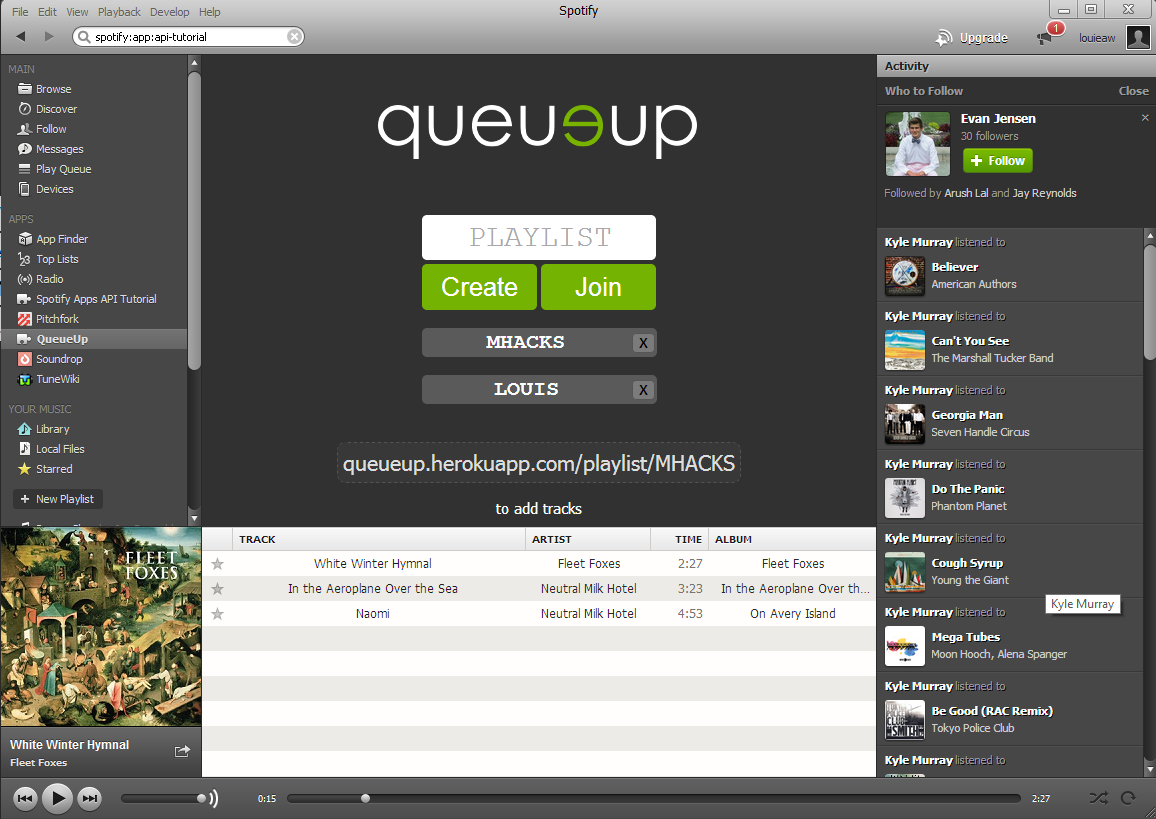Viewport: 1156px width, 819px height.
Task: Open Play Queue in sidebar
Action: 63,169
